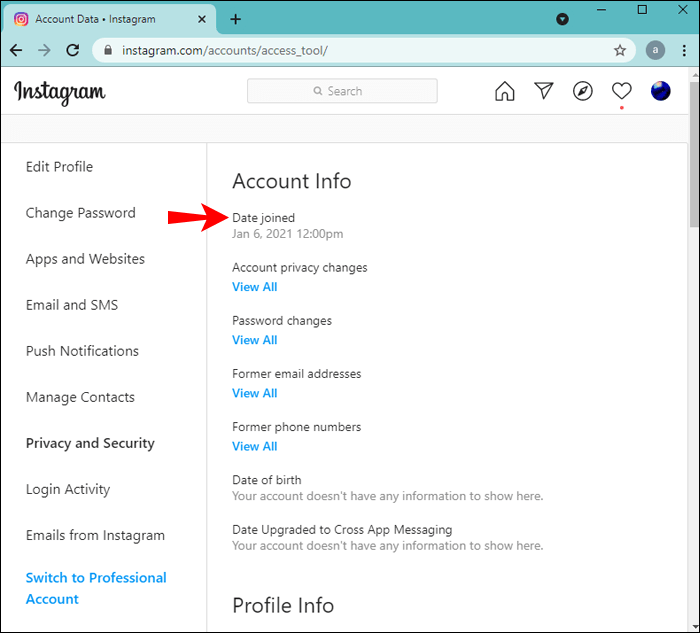
Task: Click the 'Date of birth' label
Action: [267, 480]
